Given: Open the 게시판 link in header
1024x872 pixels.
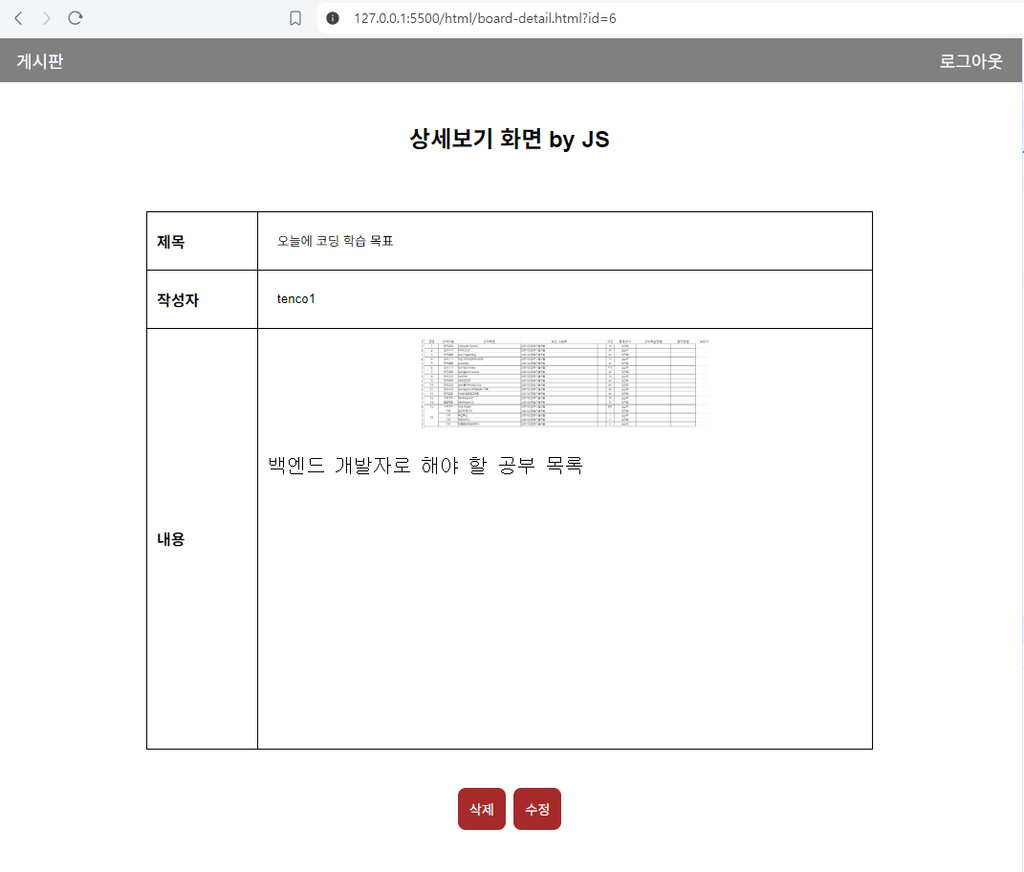Looking at the screenshot, I should (x=40, y=61).
